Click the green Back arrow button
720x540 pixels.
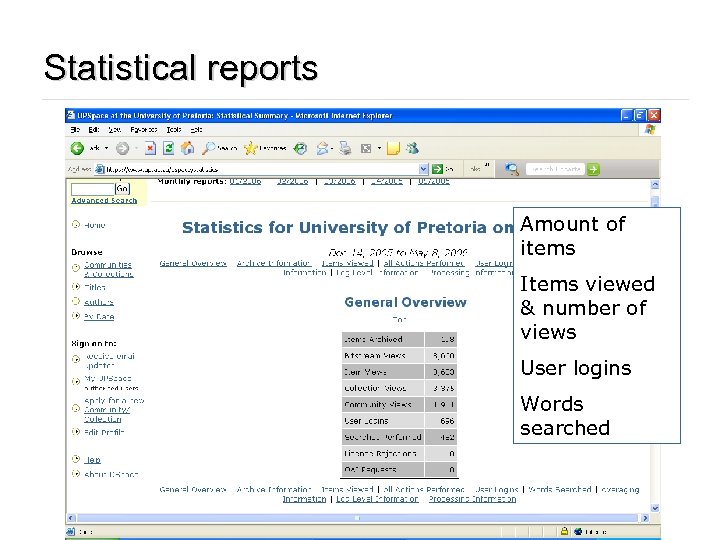click(x=77, y=148)
